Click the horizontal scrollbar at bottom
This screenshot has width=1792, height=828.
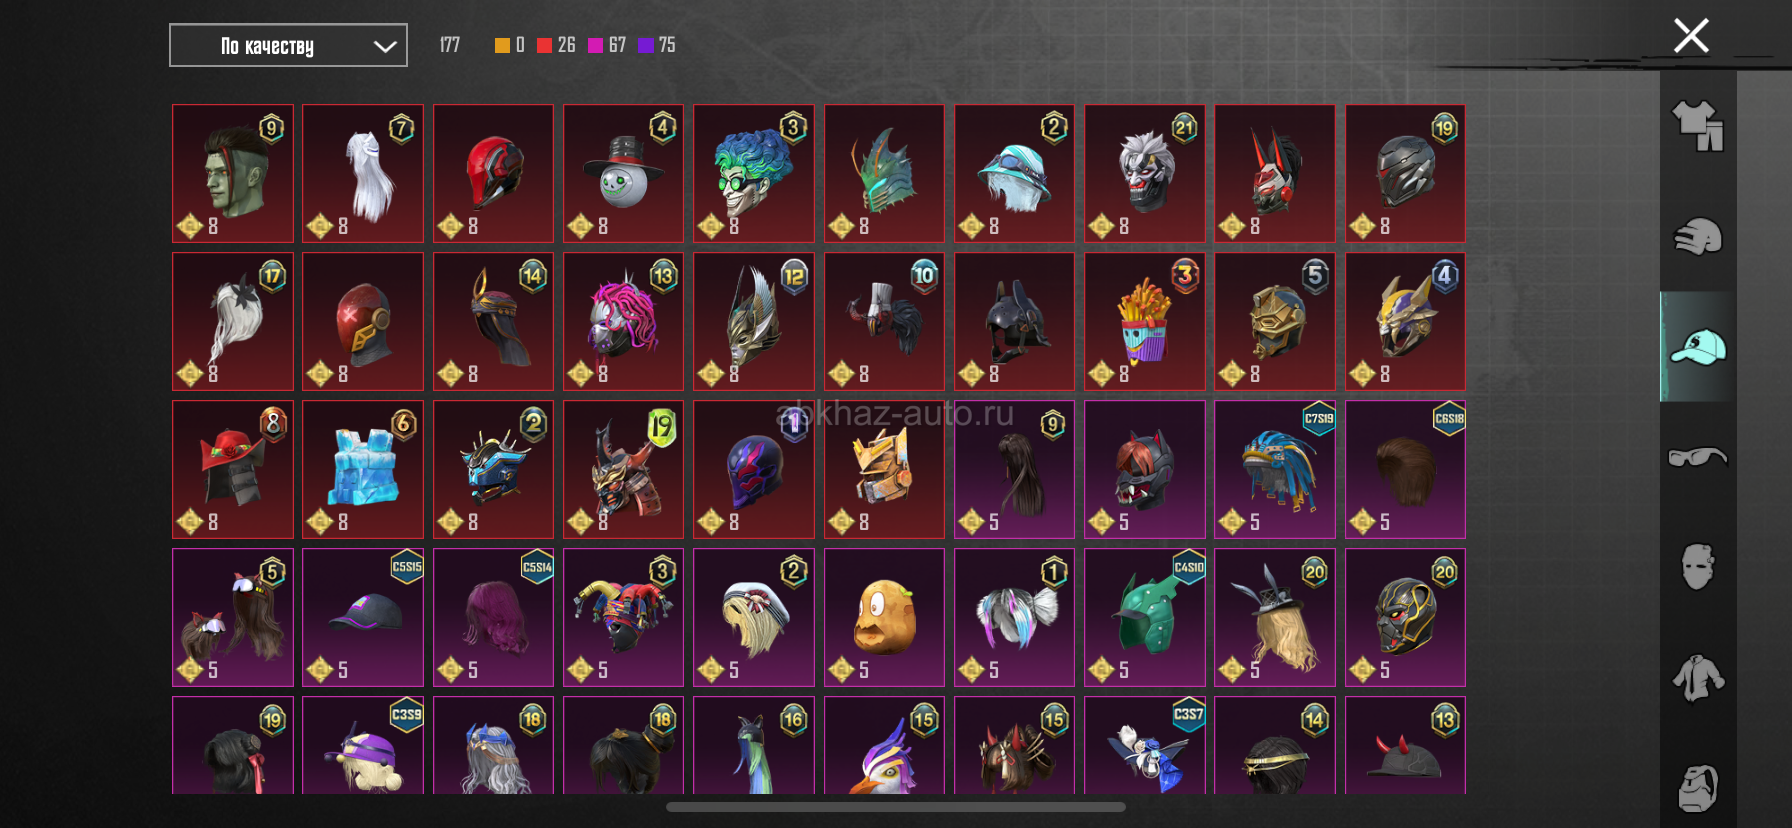coord(896,807)
